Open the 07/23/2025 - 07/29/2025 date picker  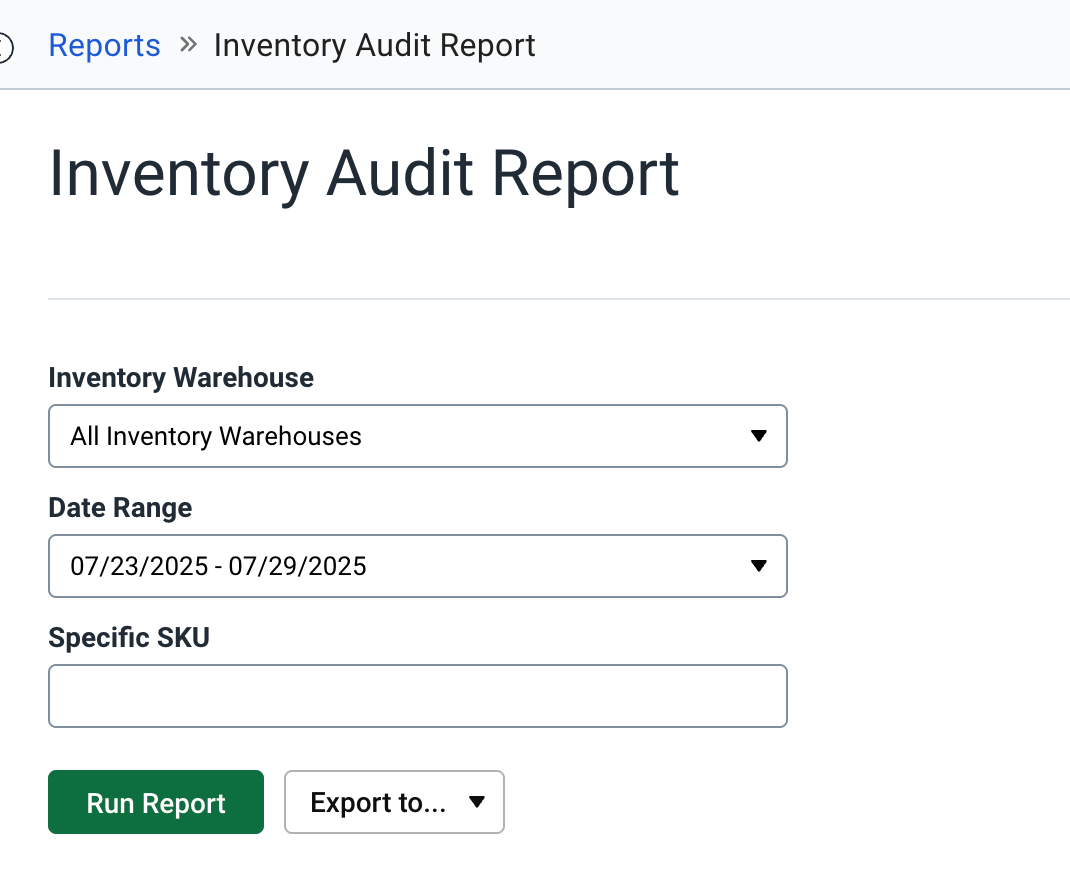pos(417,566)
